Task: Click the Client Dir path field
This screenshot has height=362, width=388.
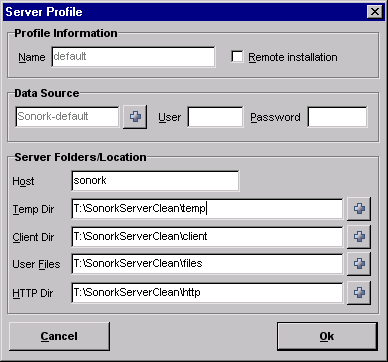Action: (207, 237)
